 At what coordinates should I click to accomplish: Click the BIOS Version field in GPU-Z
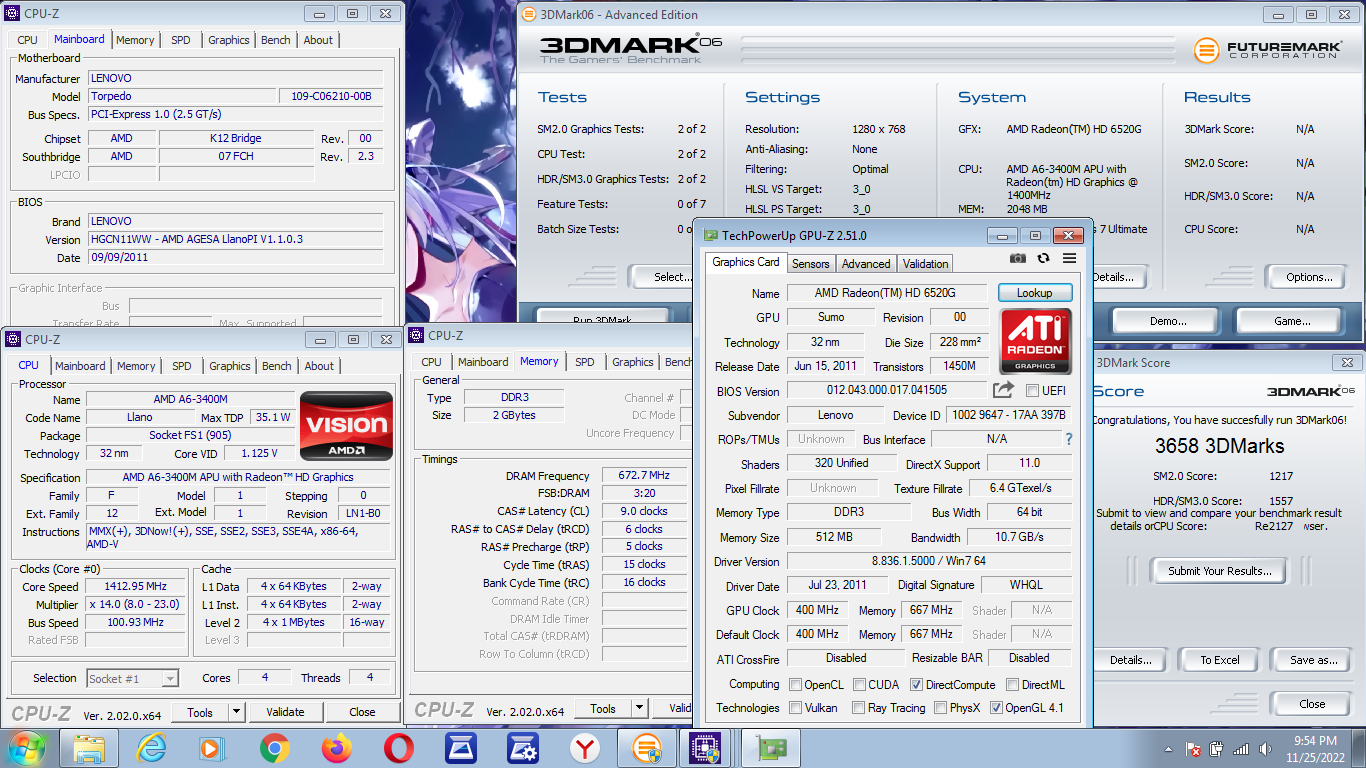point(886,390)
